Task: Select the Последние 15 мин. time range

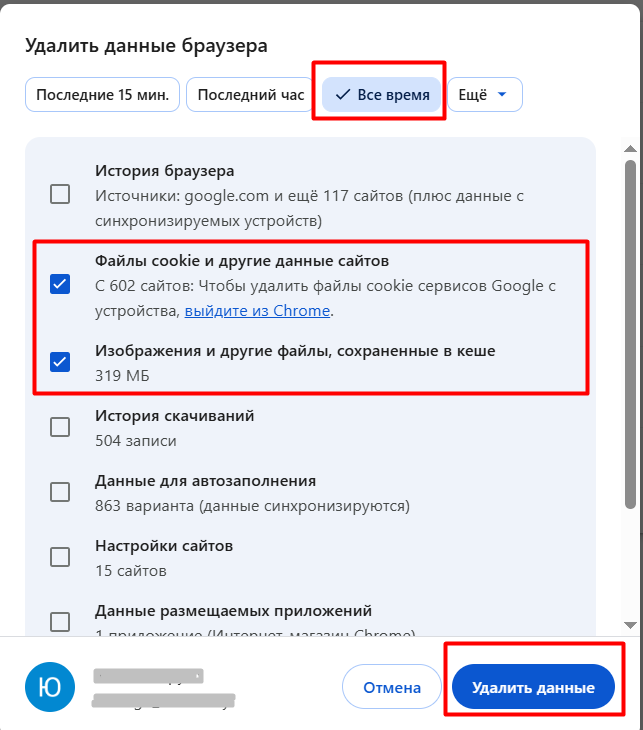Action: [x=102, y=95]
